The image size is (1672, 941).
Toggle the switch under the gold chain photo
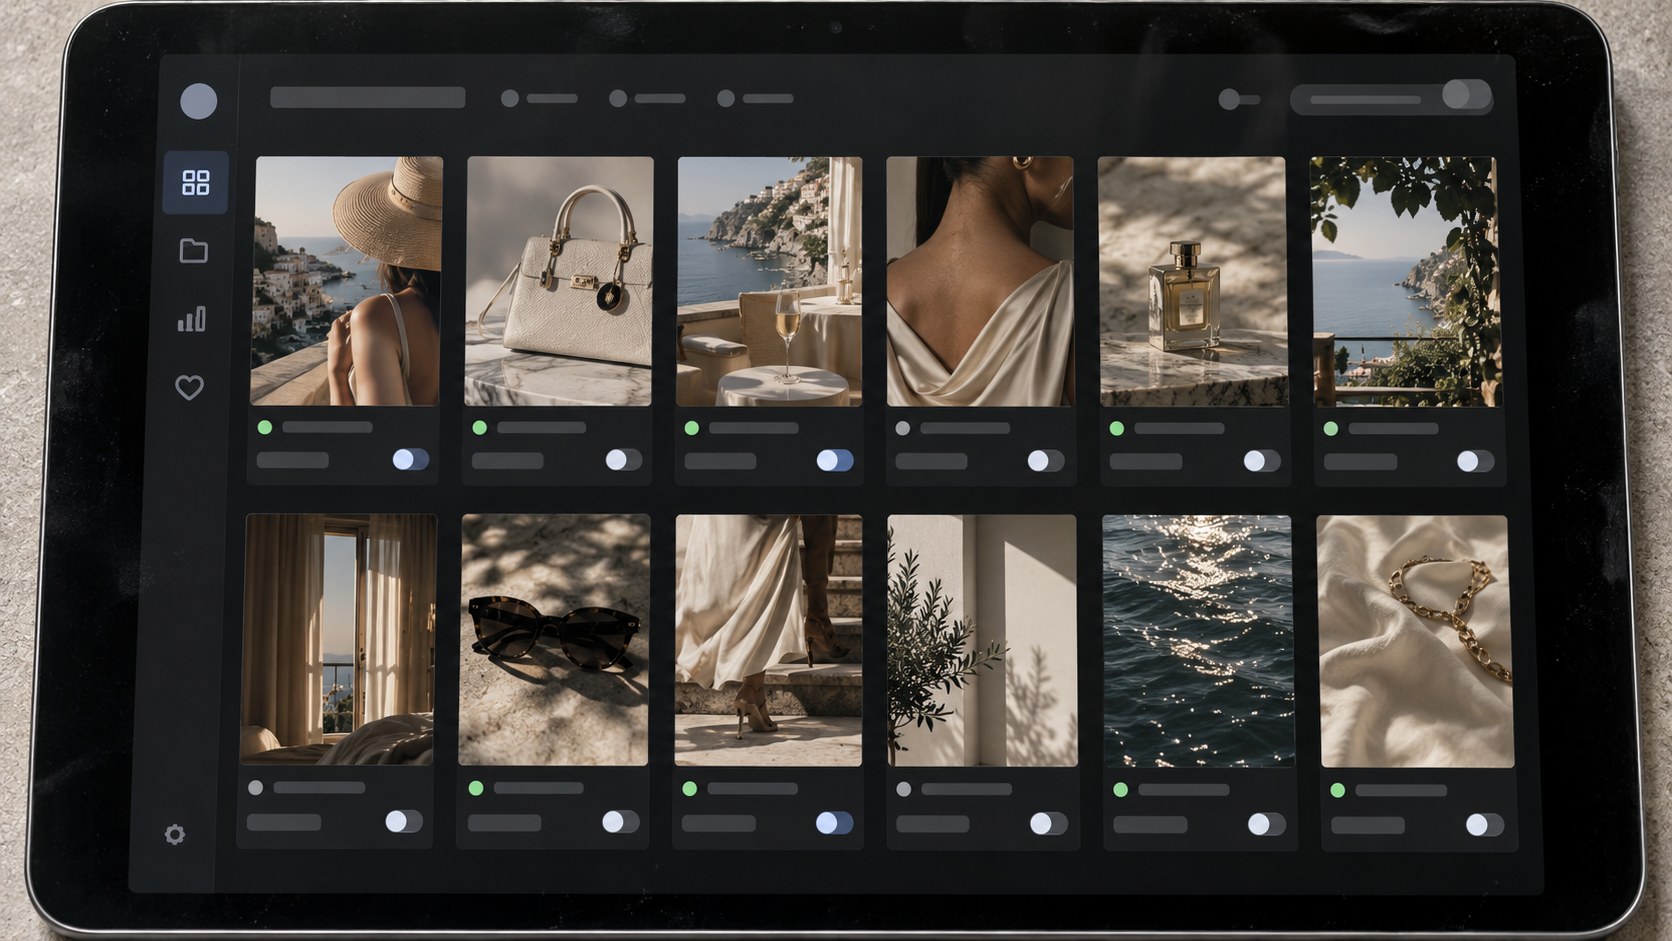(x=1484, y=825)
